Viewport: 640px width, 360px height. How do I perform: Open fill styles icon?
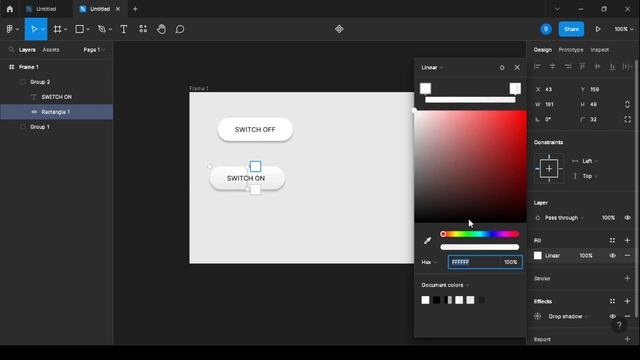click(612, 241)
